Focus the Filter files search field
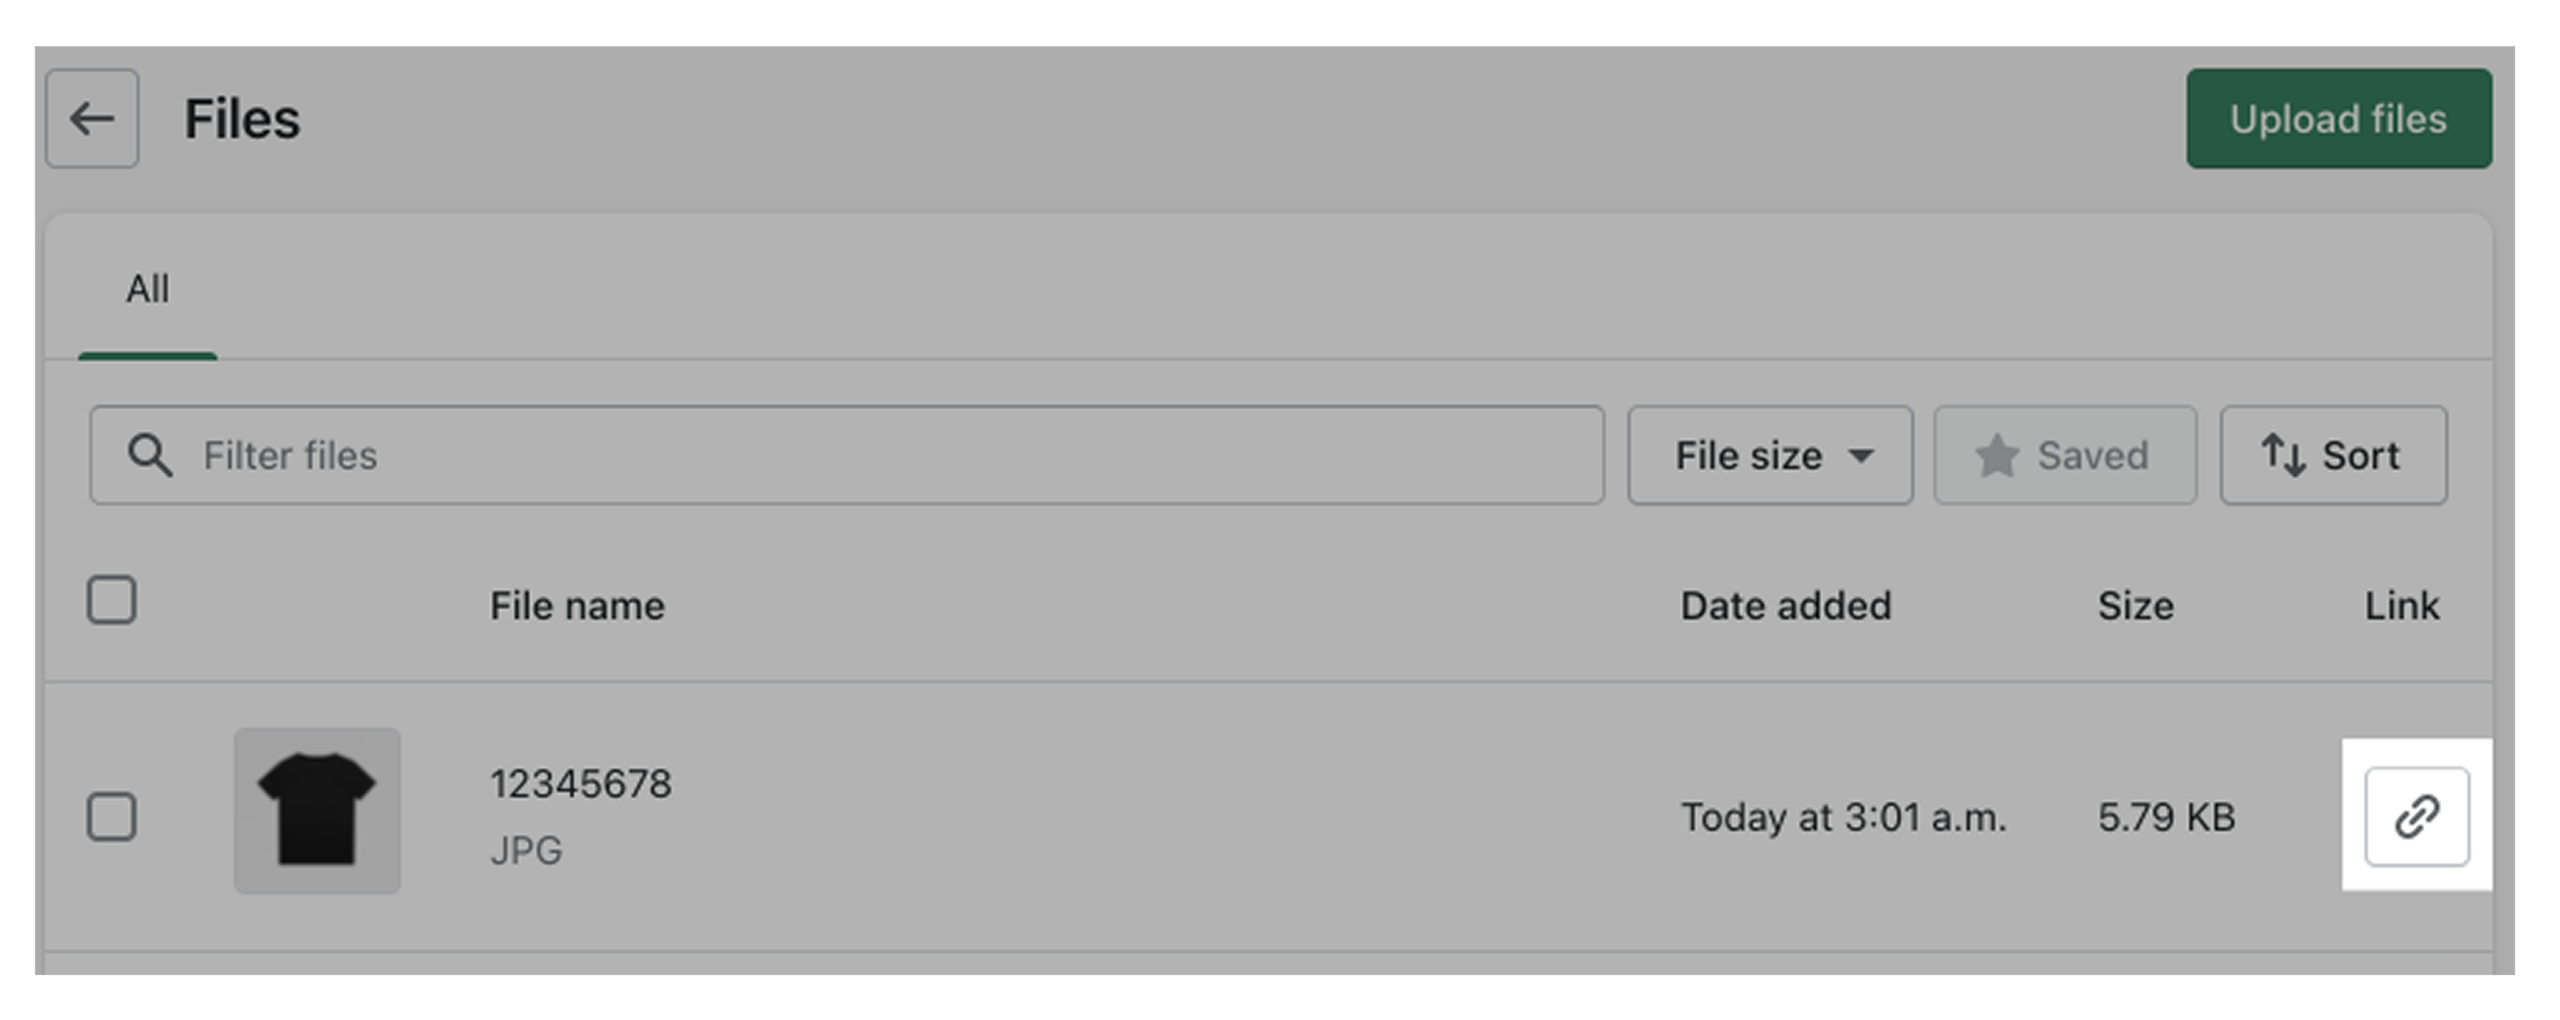2560x1020 pixels. 880,455
